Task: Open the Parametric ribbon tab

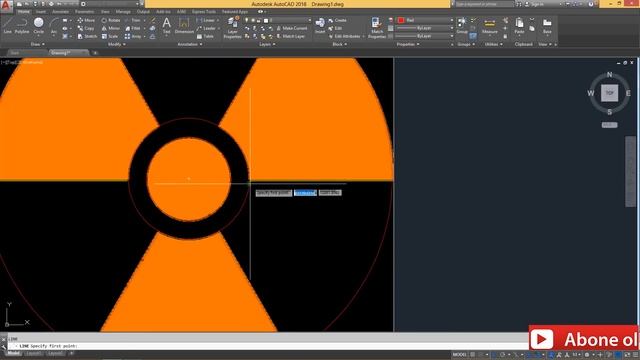Action: (x=84, y=12)
